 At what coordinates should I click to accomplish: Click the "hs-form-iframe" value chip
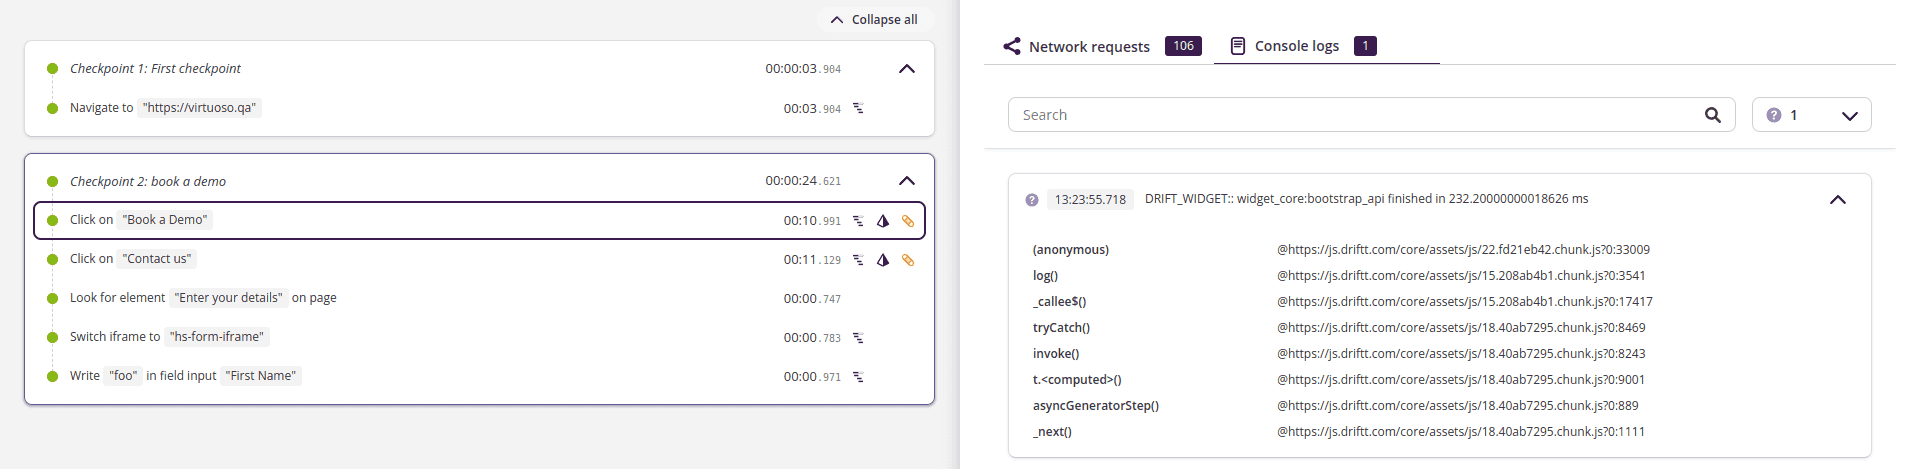217,337
